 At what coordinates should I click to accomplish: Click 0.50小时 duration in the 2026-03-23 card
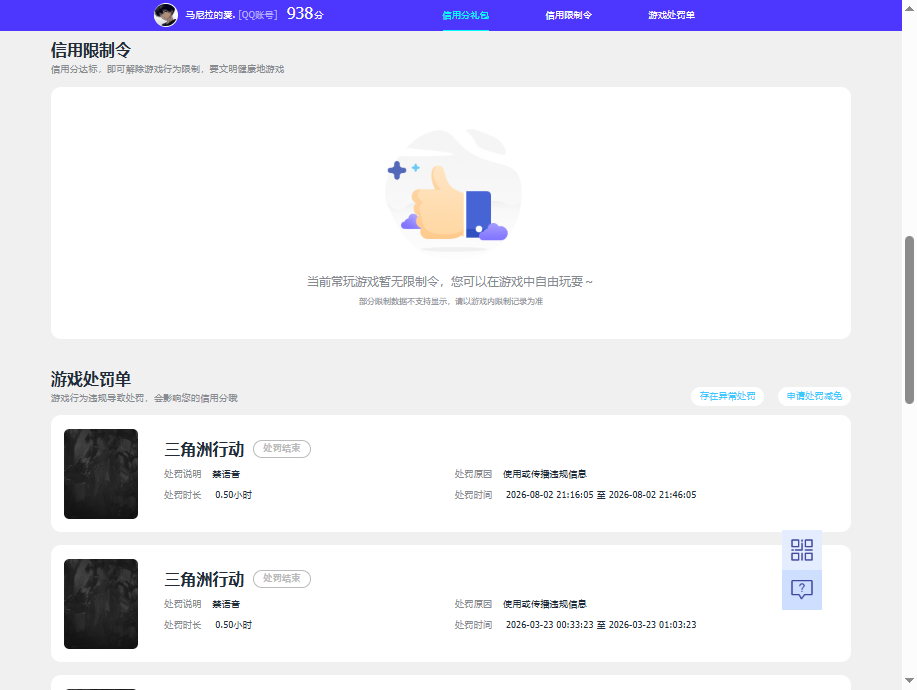click(x=233, y=625)
